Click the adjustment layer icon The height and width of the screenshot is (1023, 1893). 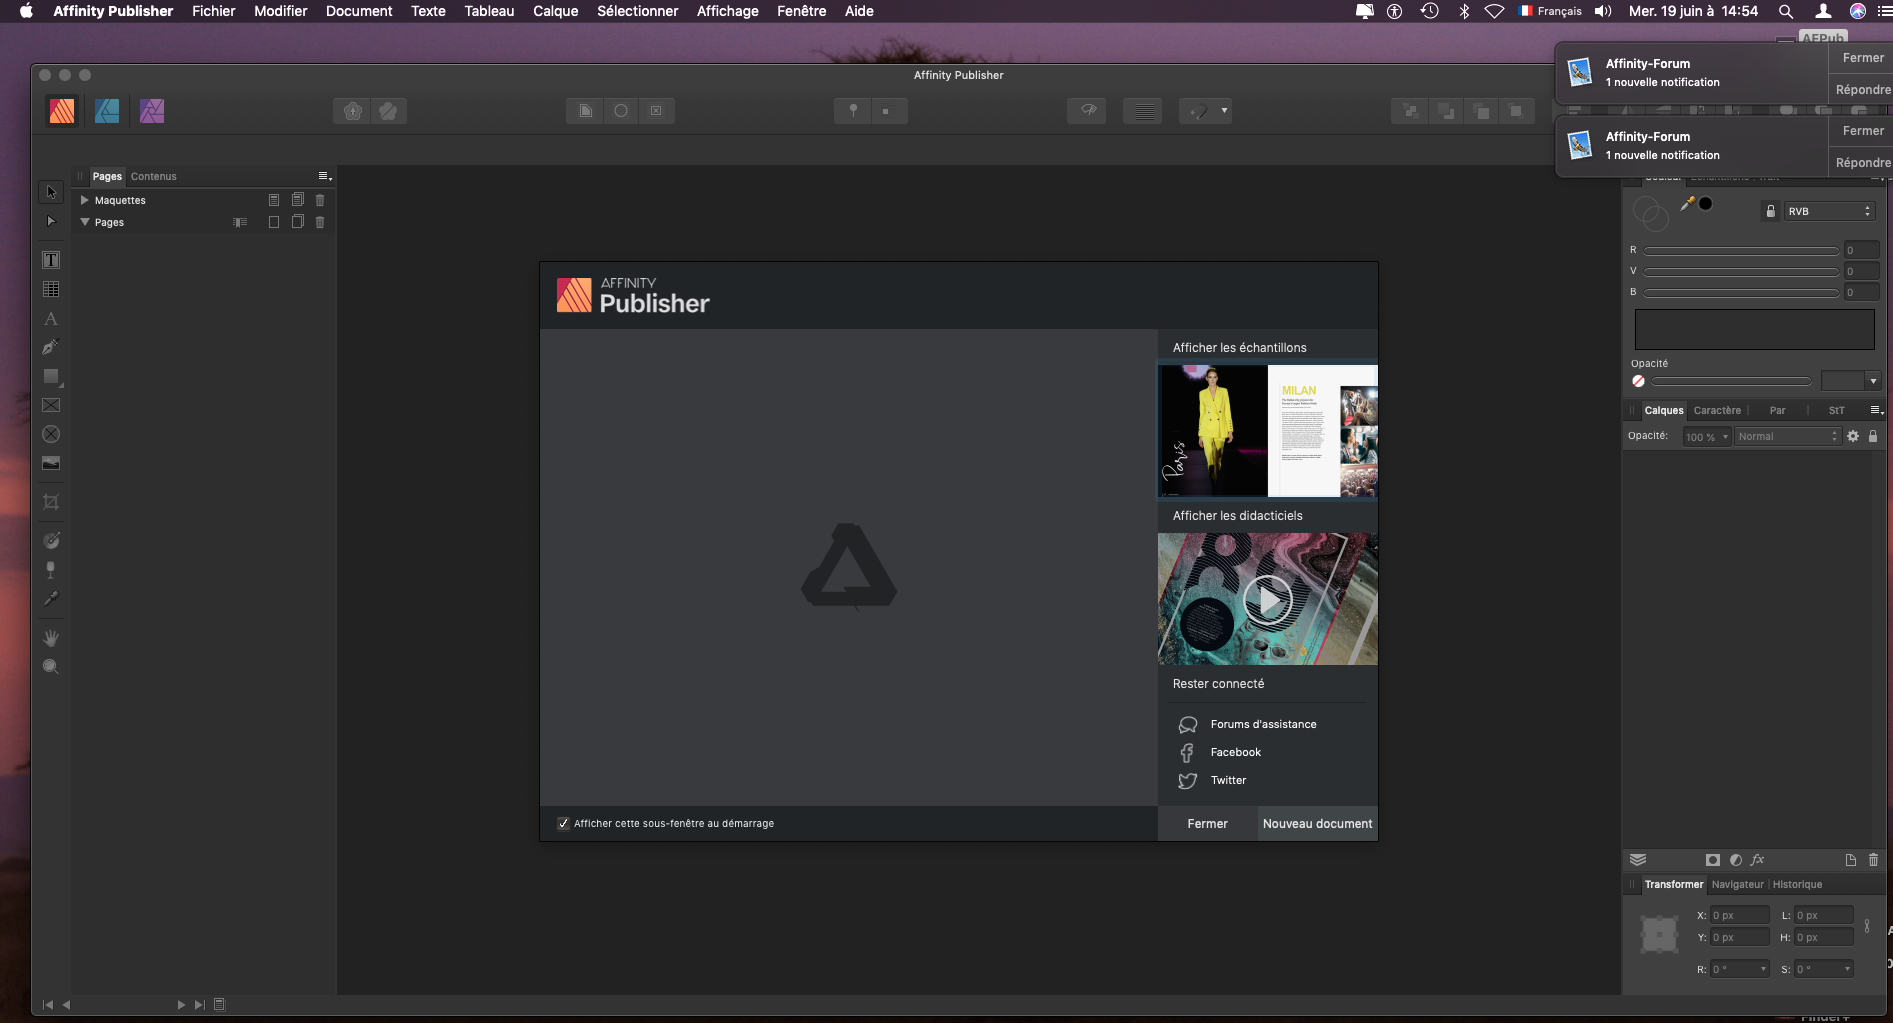[1736, 860]
